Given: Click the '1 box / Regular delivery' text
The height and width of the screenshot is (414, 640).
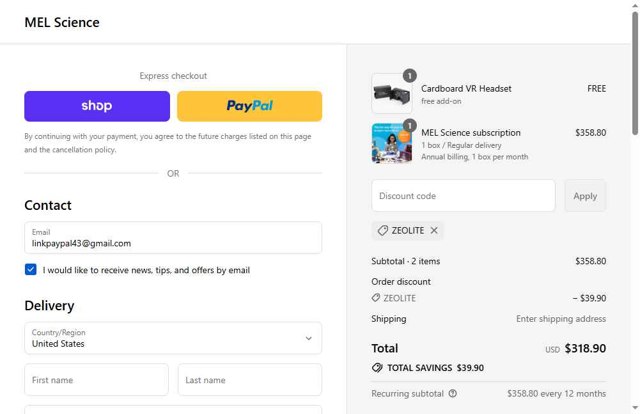Looking at the screenshot, I should click(x=461, y=145).
